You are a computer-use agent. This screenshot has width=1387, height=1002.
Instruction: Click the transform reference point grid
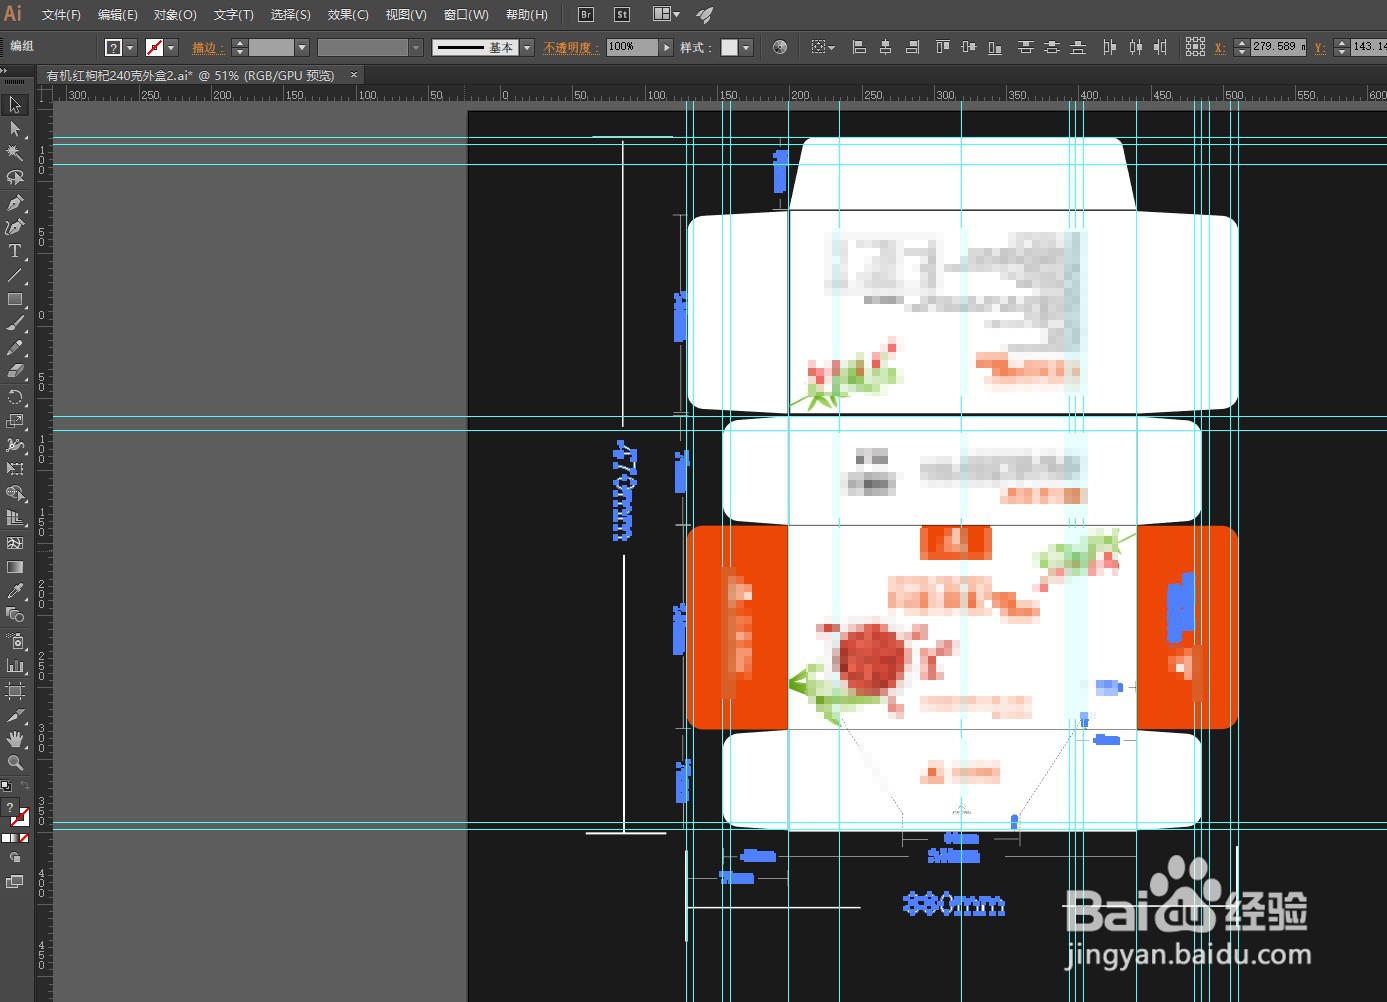tap(1195, 47)
